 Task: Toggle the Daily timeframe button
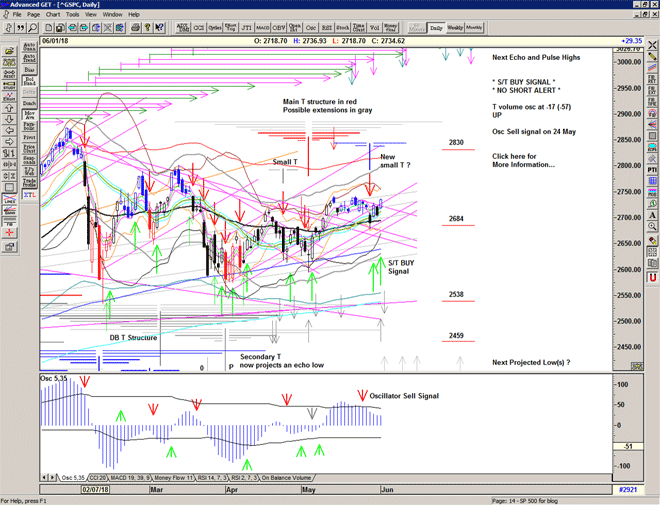pyautogui.click(x=436, y=28)
